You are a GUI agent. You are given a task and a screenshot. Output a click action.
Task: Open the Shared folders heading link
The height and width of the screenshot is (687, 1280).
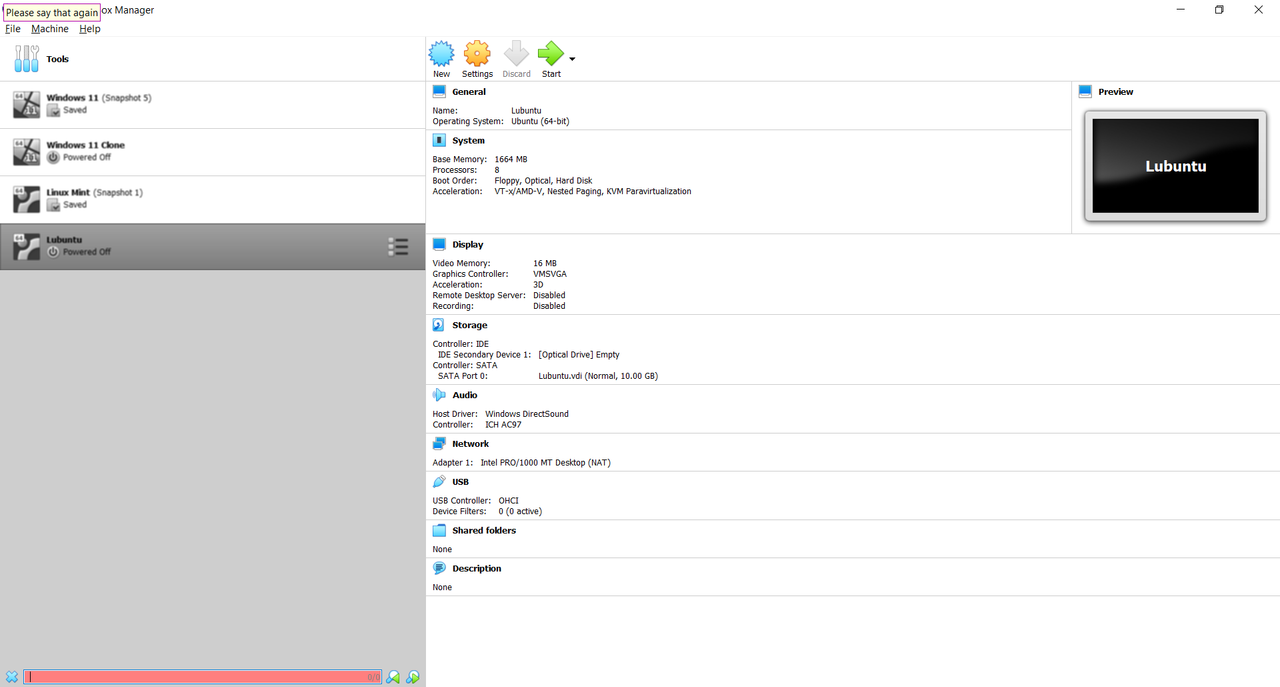[484, 531]
